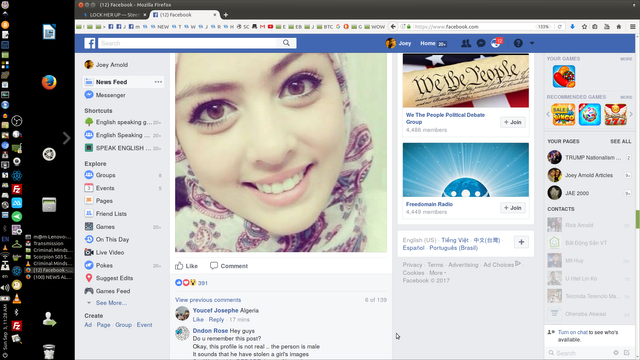This screenshot has width=640, height=360.
Task: Open Friend Lists in sidebar
Action: [x=111, y=214]
